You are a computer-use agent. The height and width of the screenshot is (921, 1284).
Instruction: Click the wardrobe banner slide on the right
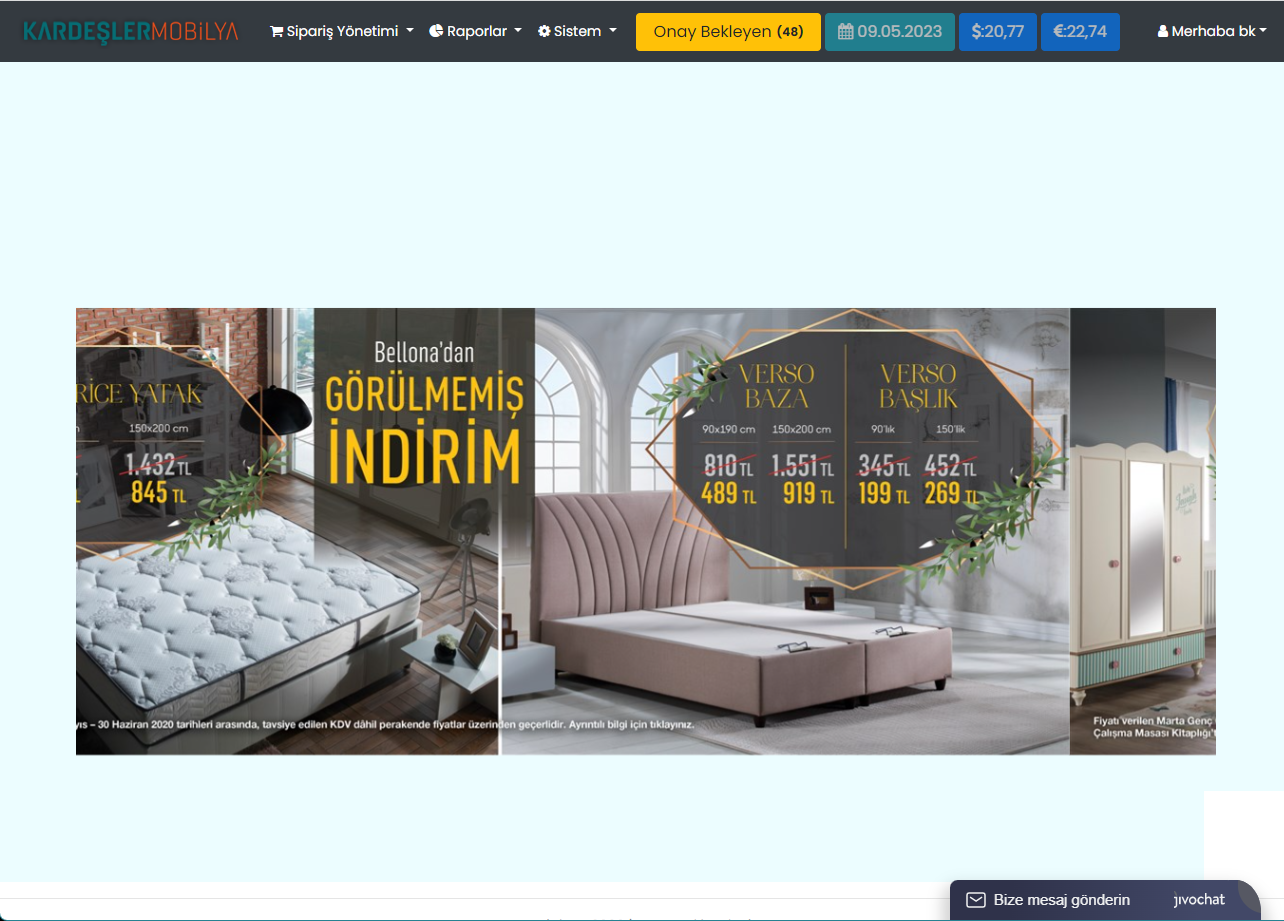click(1143, 531)
